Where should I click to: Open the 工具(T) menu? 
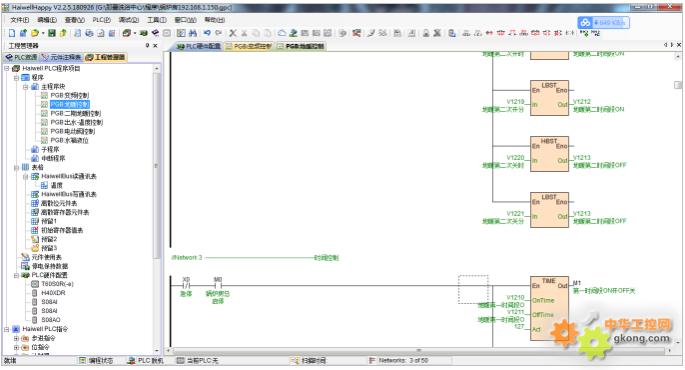157,20
